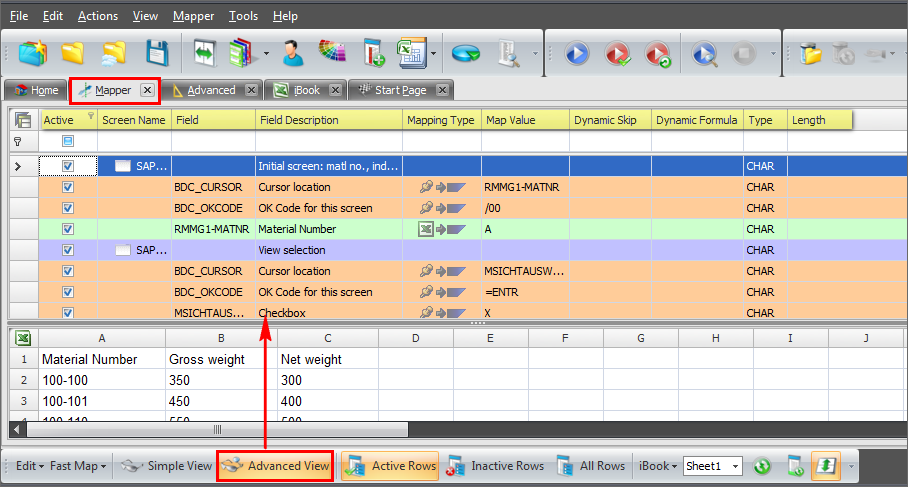Switch to the iBook tab
Image resolution: width=908 pixels, height=487 pixels.
[x=306, y=90]
